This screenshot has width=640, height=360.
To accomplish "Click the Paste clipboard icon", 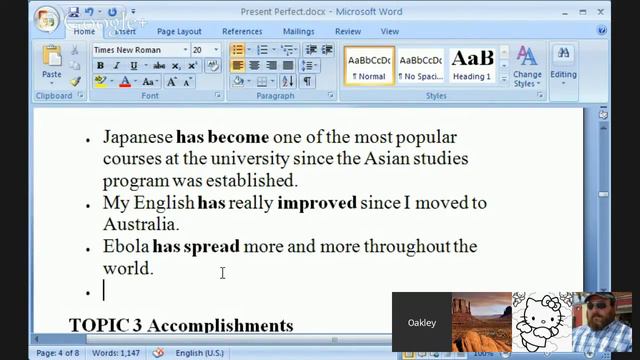I will [x=52, y=56].
